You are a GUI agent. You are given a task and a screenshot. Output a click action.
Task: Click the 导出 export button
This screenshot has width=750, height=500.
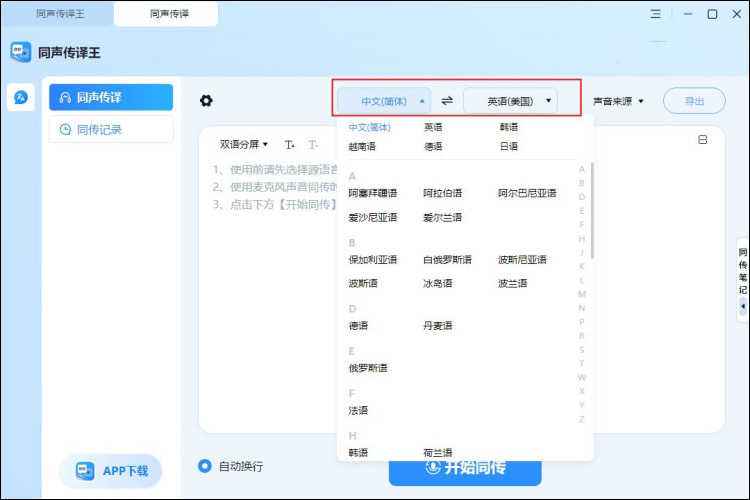tap(694, 101)
